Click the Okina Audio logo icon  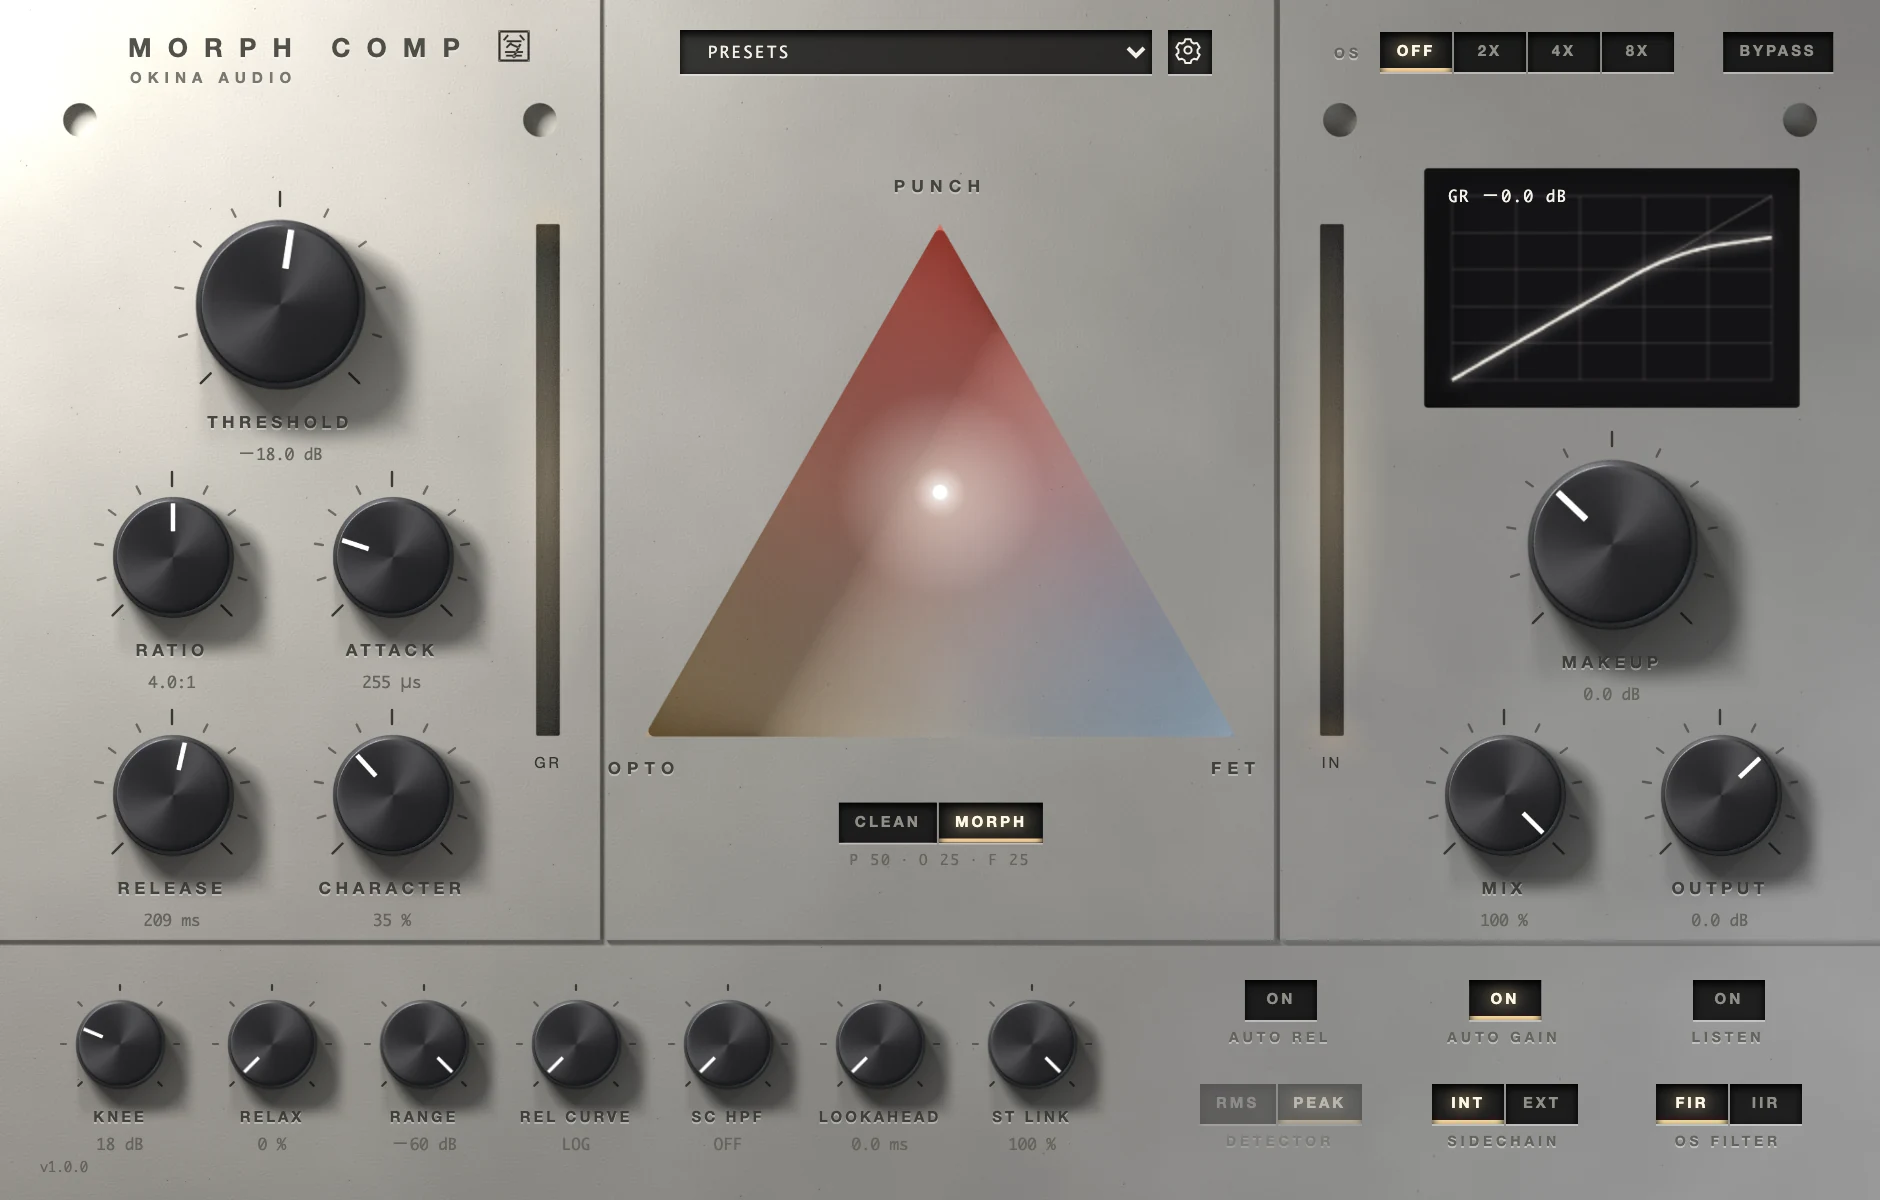(x=514, y=46)
